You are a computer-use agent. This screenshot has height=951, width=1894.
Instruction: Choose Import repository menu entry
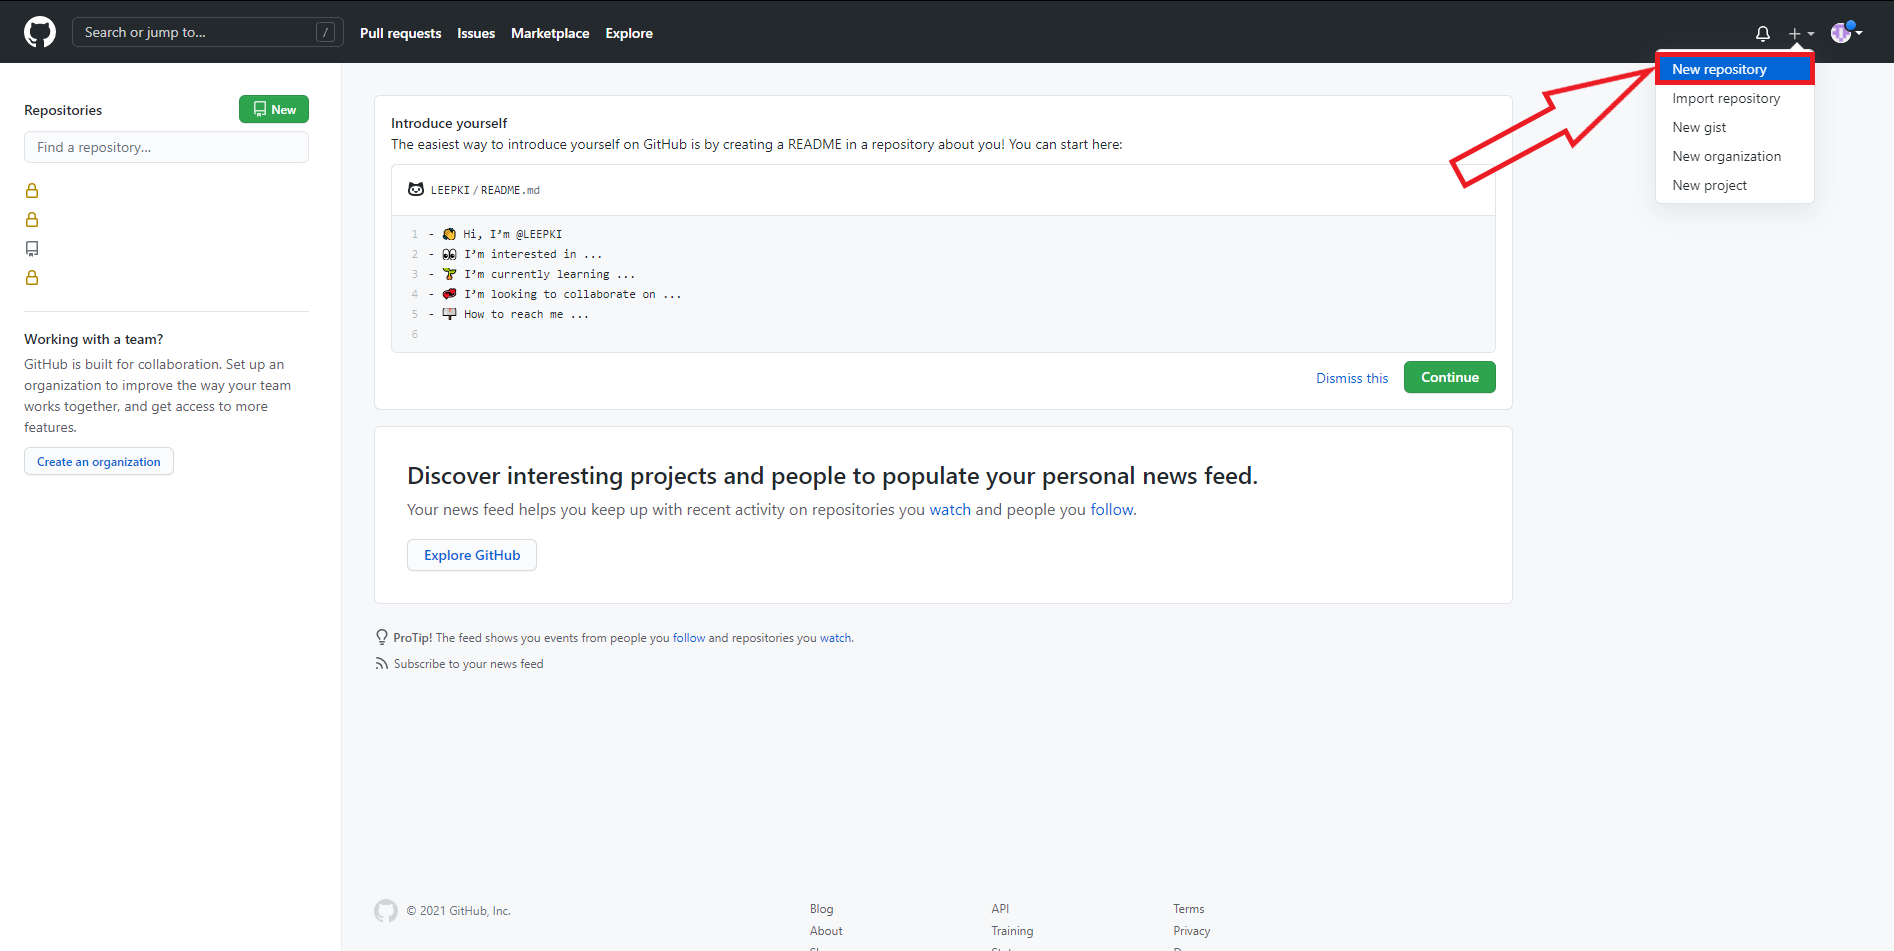pos(1734,98)
